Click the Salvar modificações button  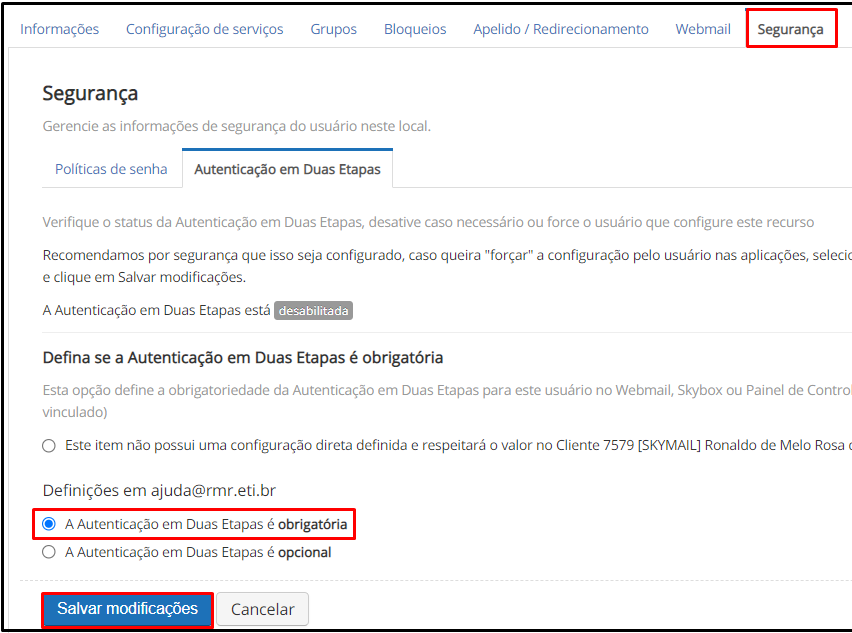coord(127,609)
